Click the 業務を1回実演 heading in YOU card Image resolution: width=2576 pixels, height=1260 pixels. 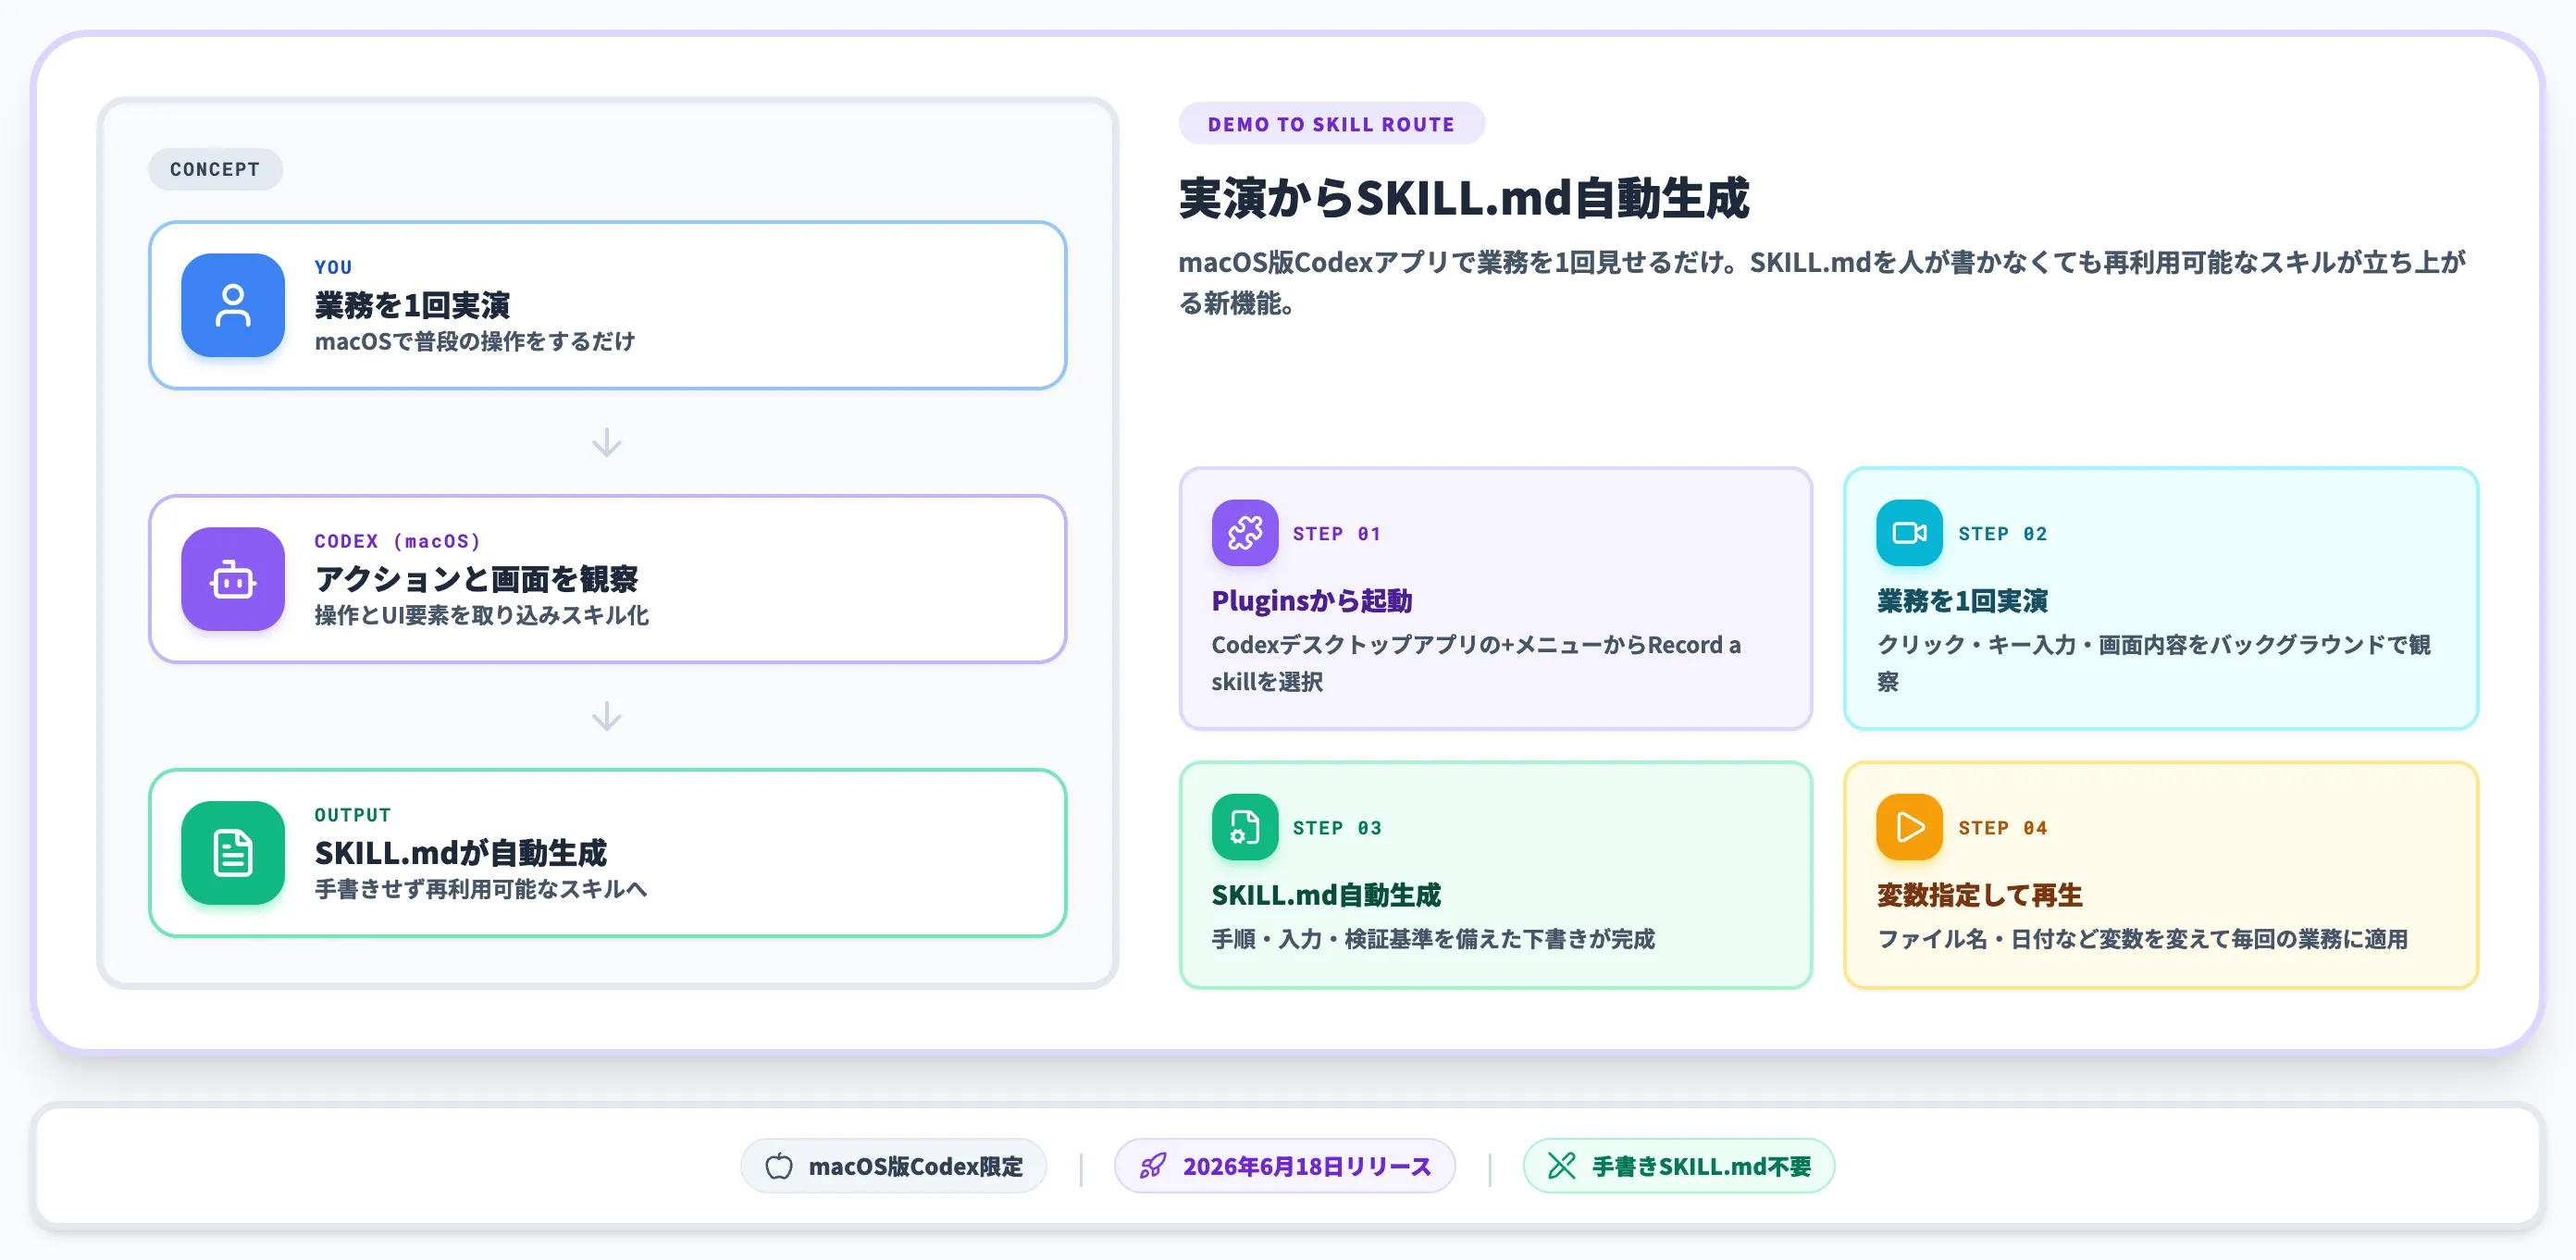coord(412,304)
